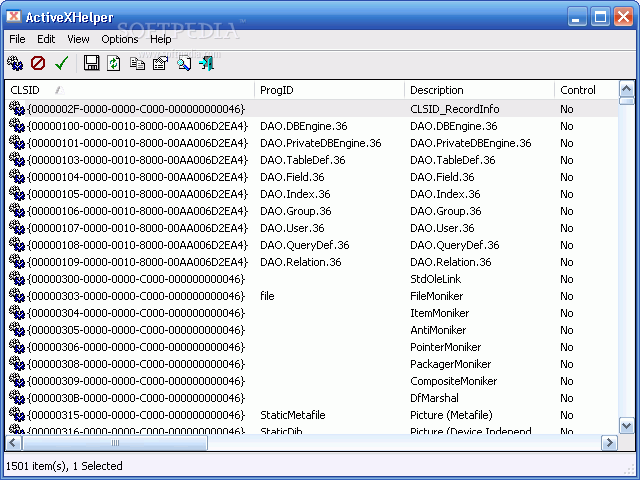
Task: Click the green checkmark Enable icon
Action: (61, 63)
